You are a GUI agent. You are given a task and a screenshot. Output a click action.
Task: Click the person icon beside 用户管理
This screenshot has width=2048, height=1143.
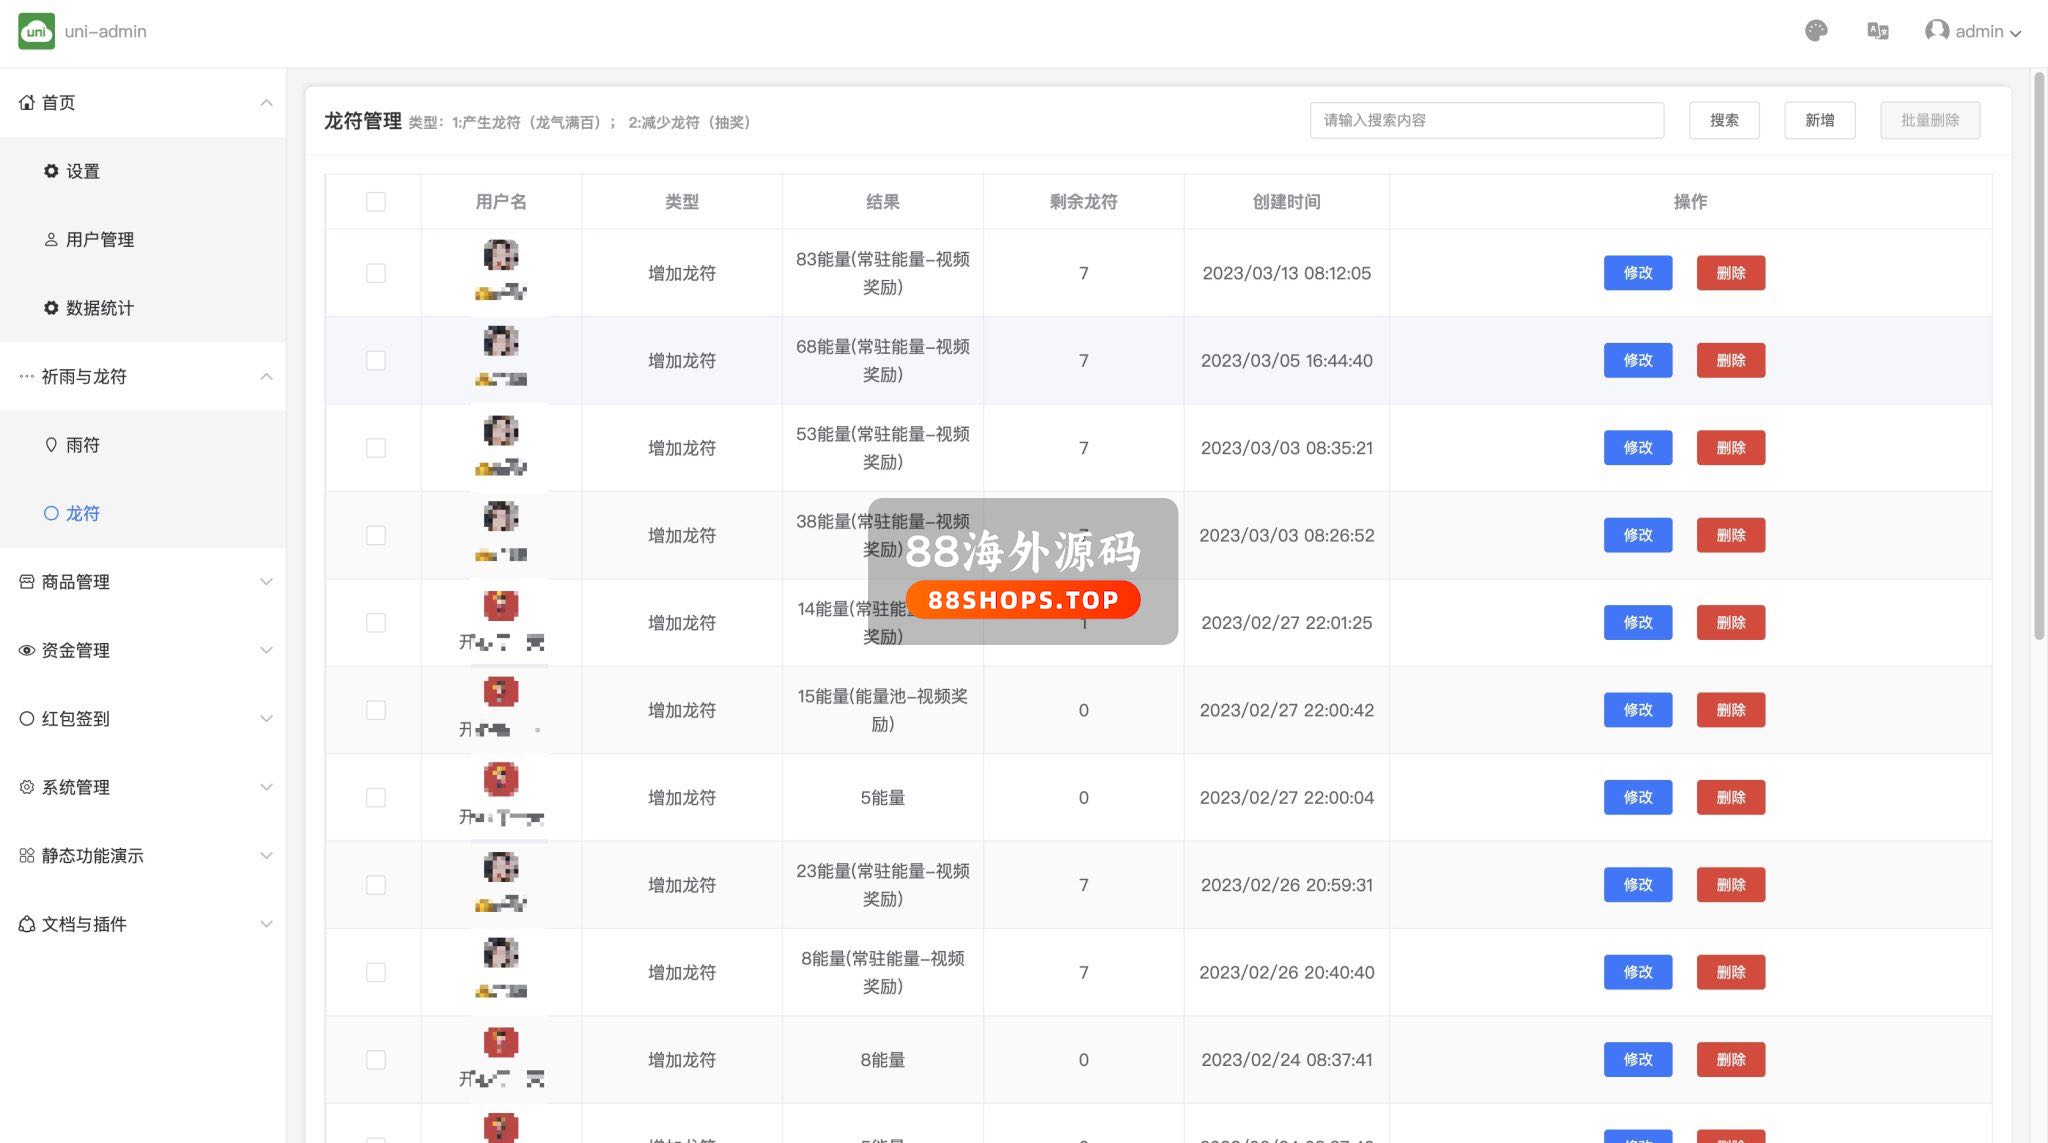coord(51,240)
